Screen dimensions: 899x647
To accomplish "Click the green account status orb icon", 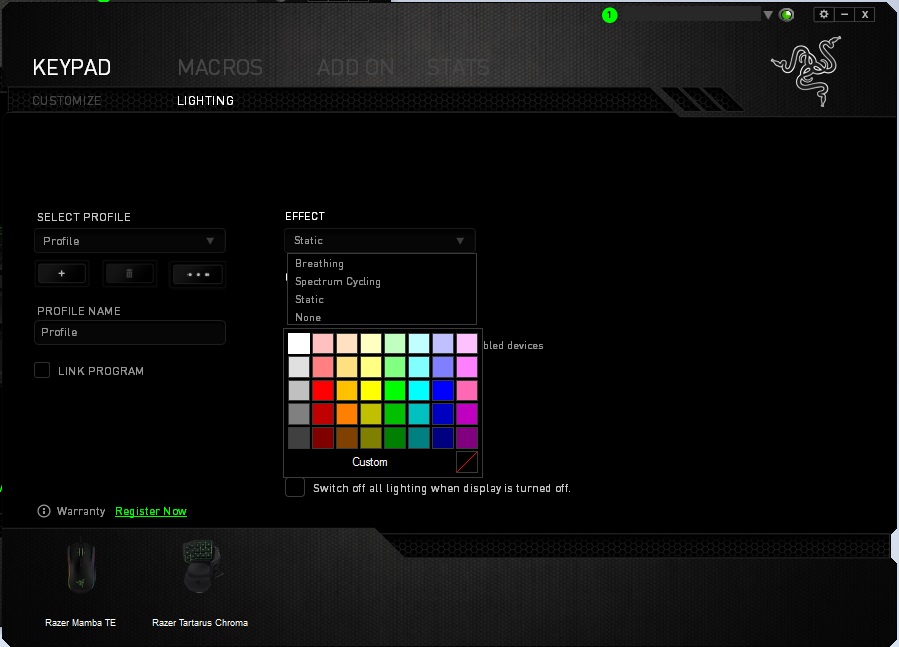I will click(787, 15).
